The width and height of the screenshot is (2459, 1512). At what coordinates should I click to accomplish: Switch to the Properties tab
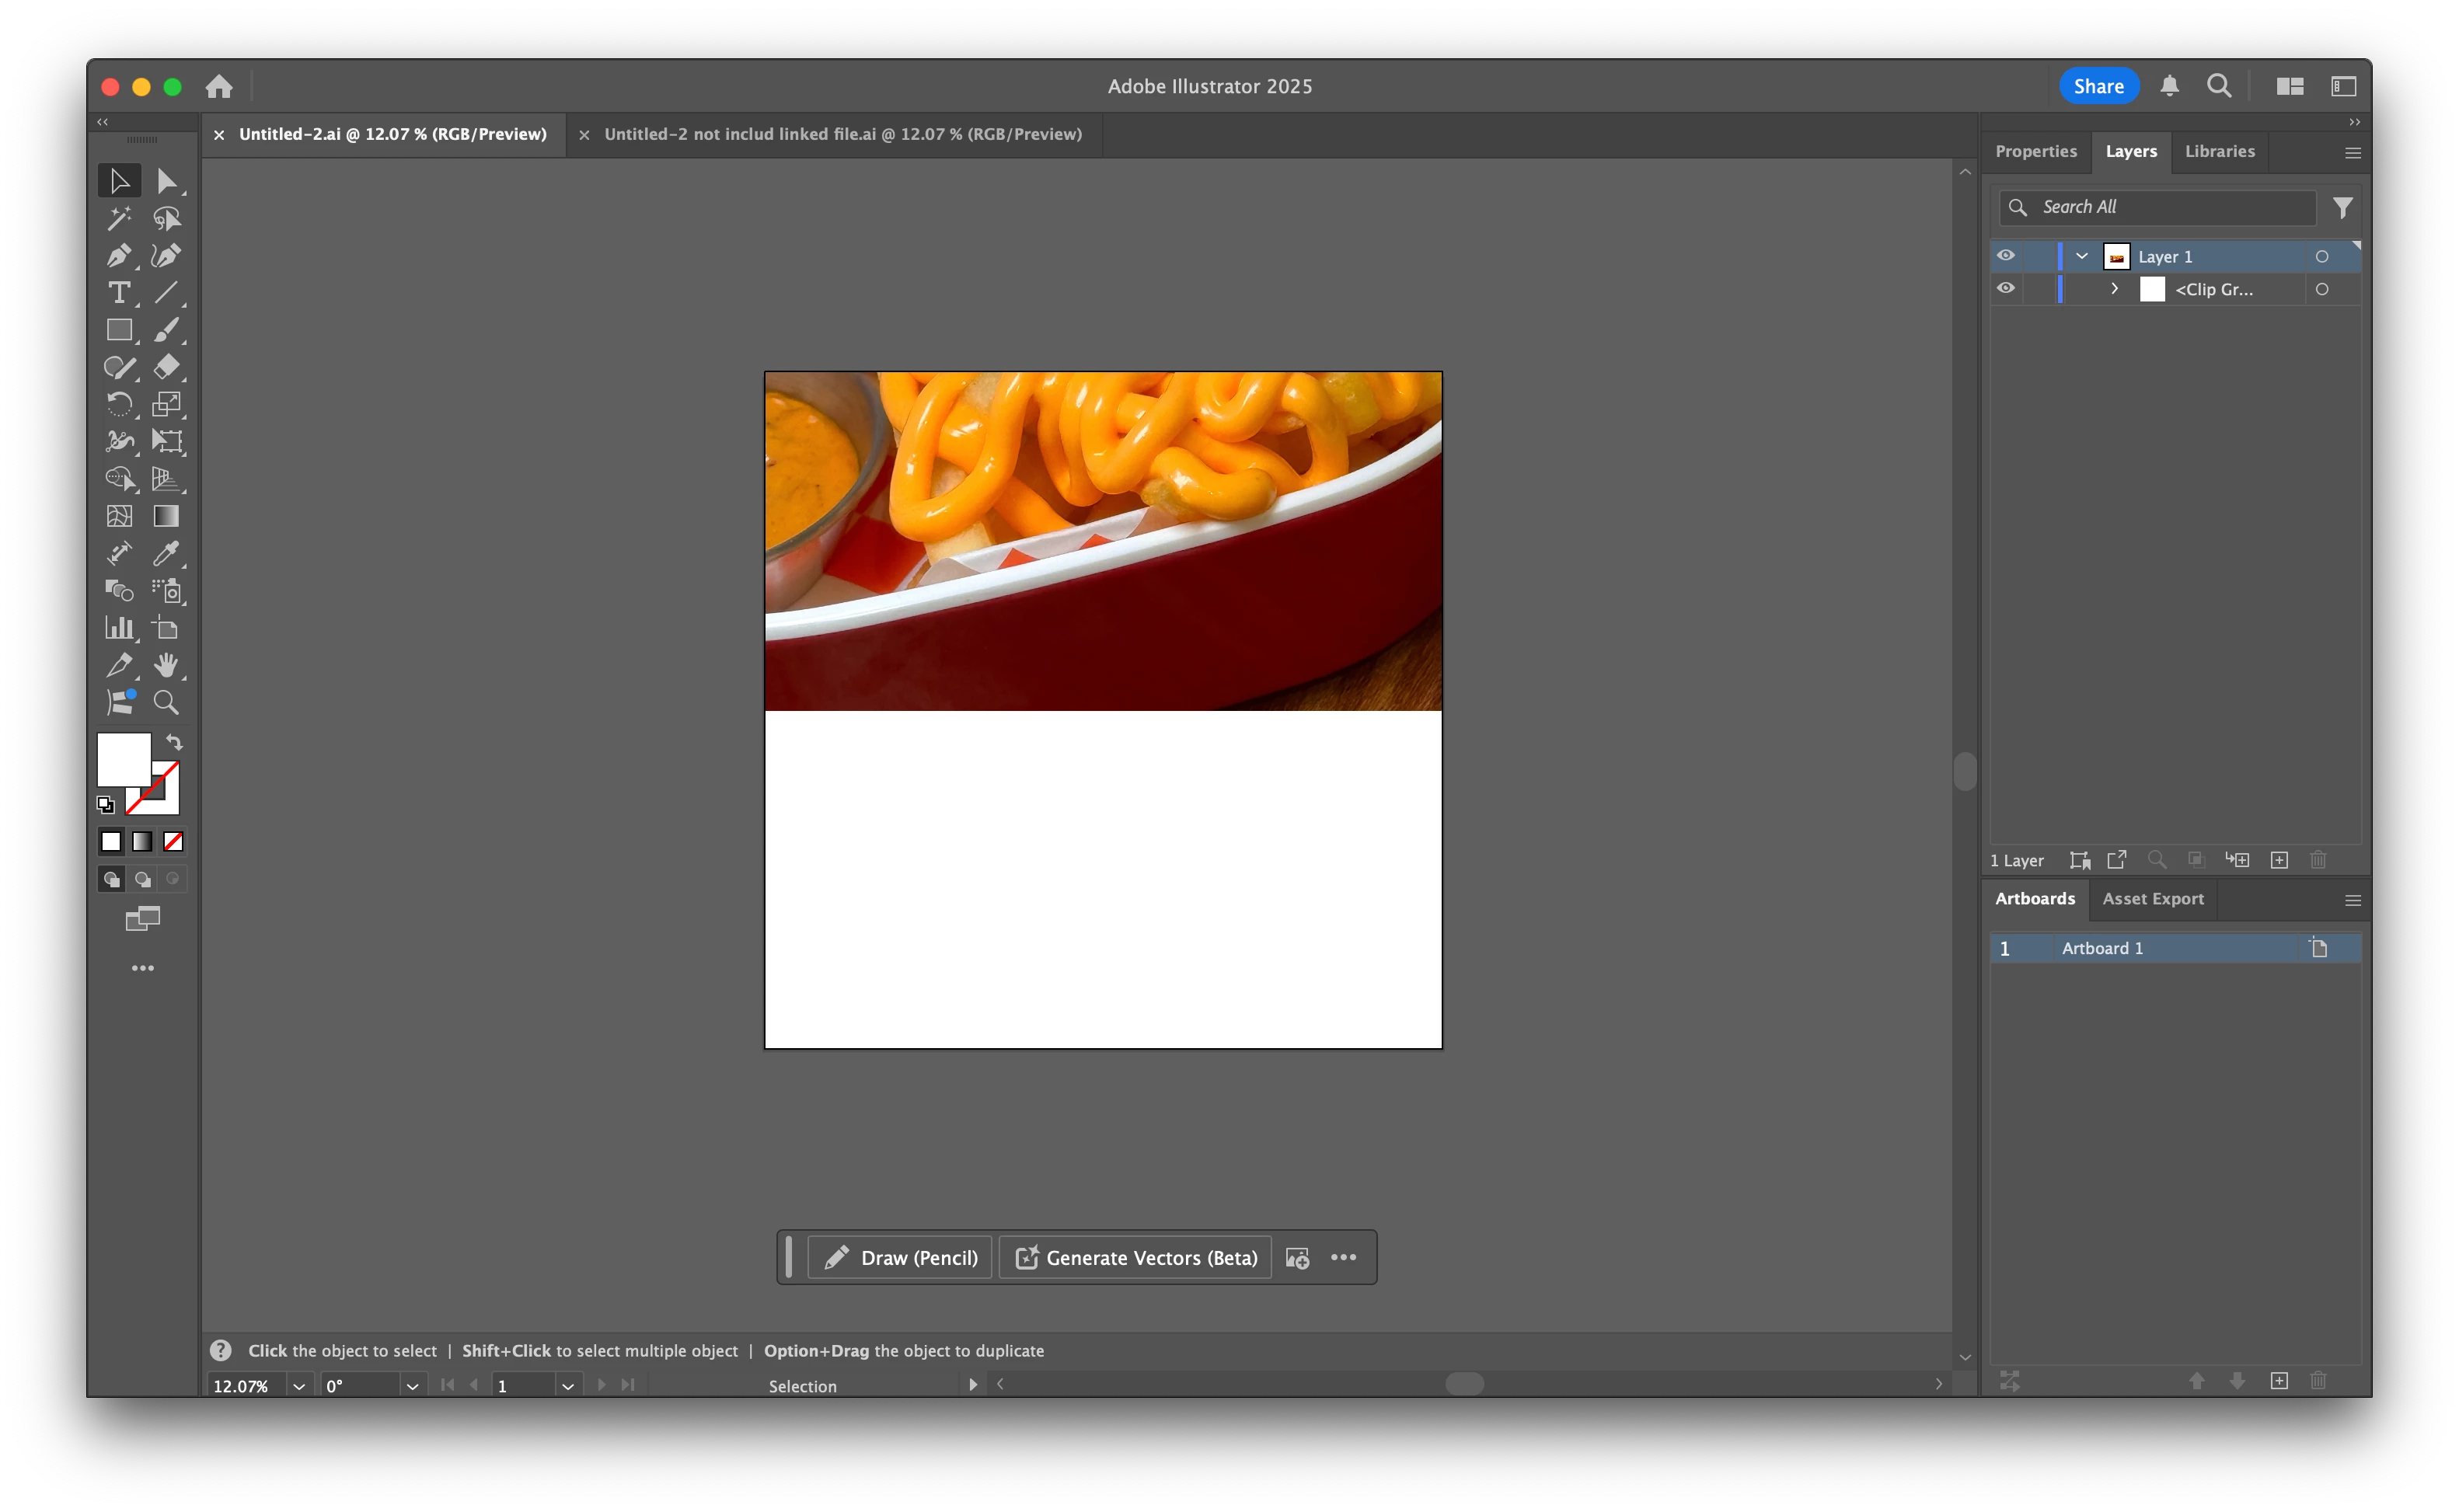pyautogui.click(x=2035, y=151)
